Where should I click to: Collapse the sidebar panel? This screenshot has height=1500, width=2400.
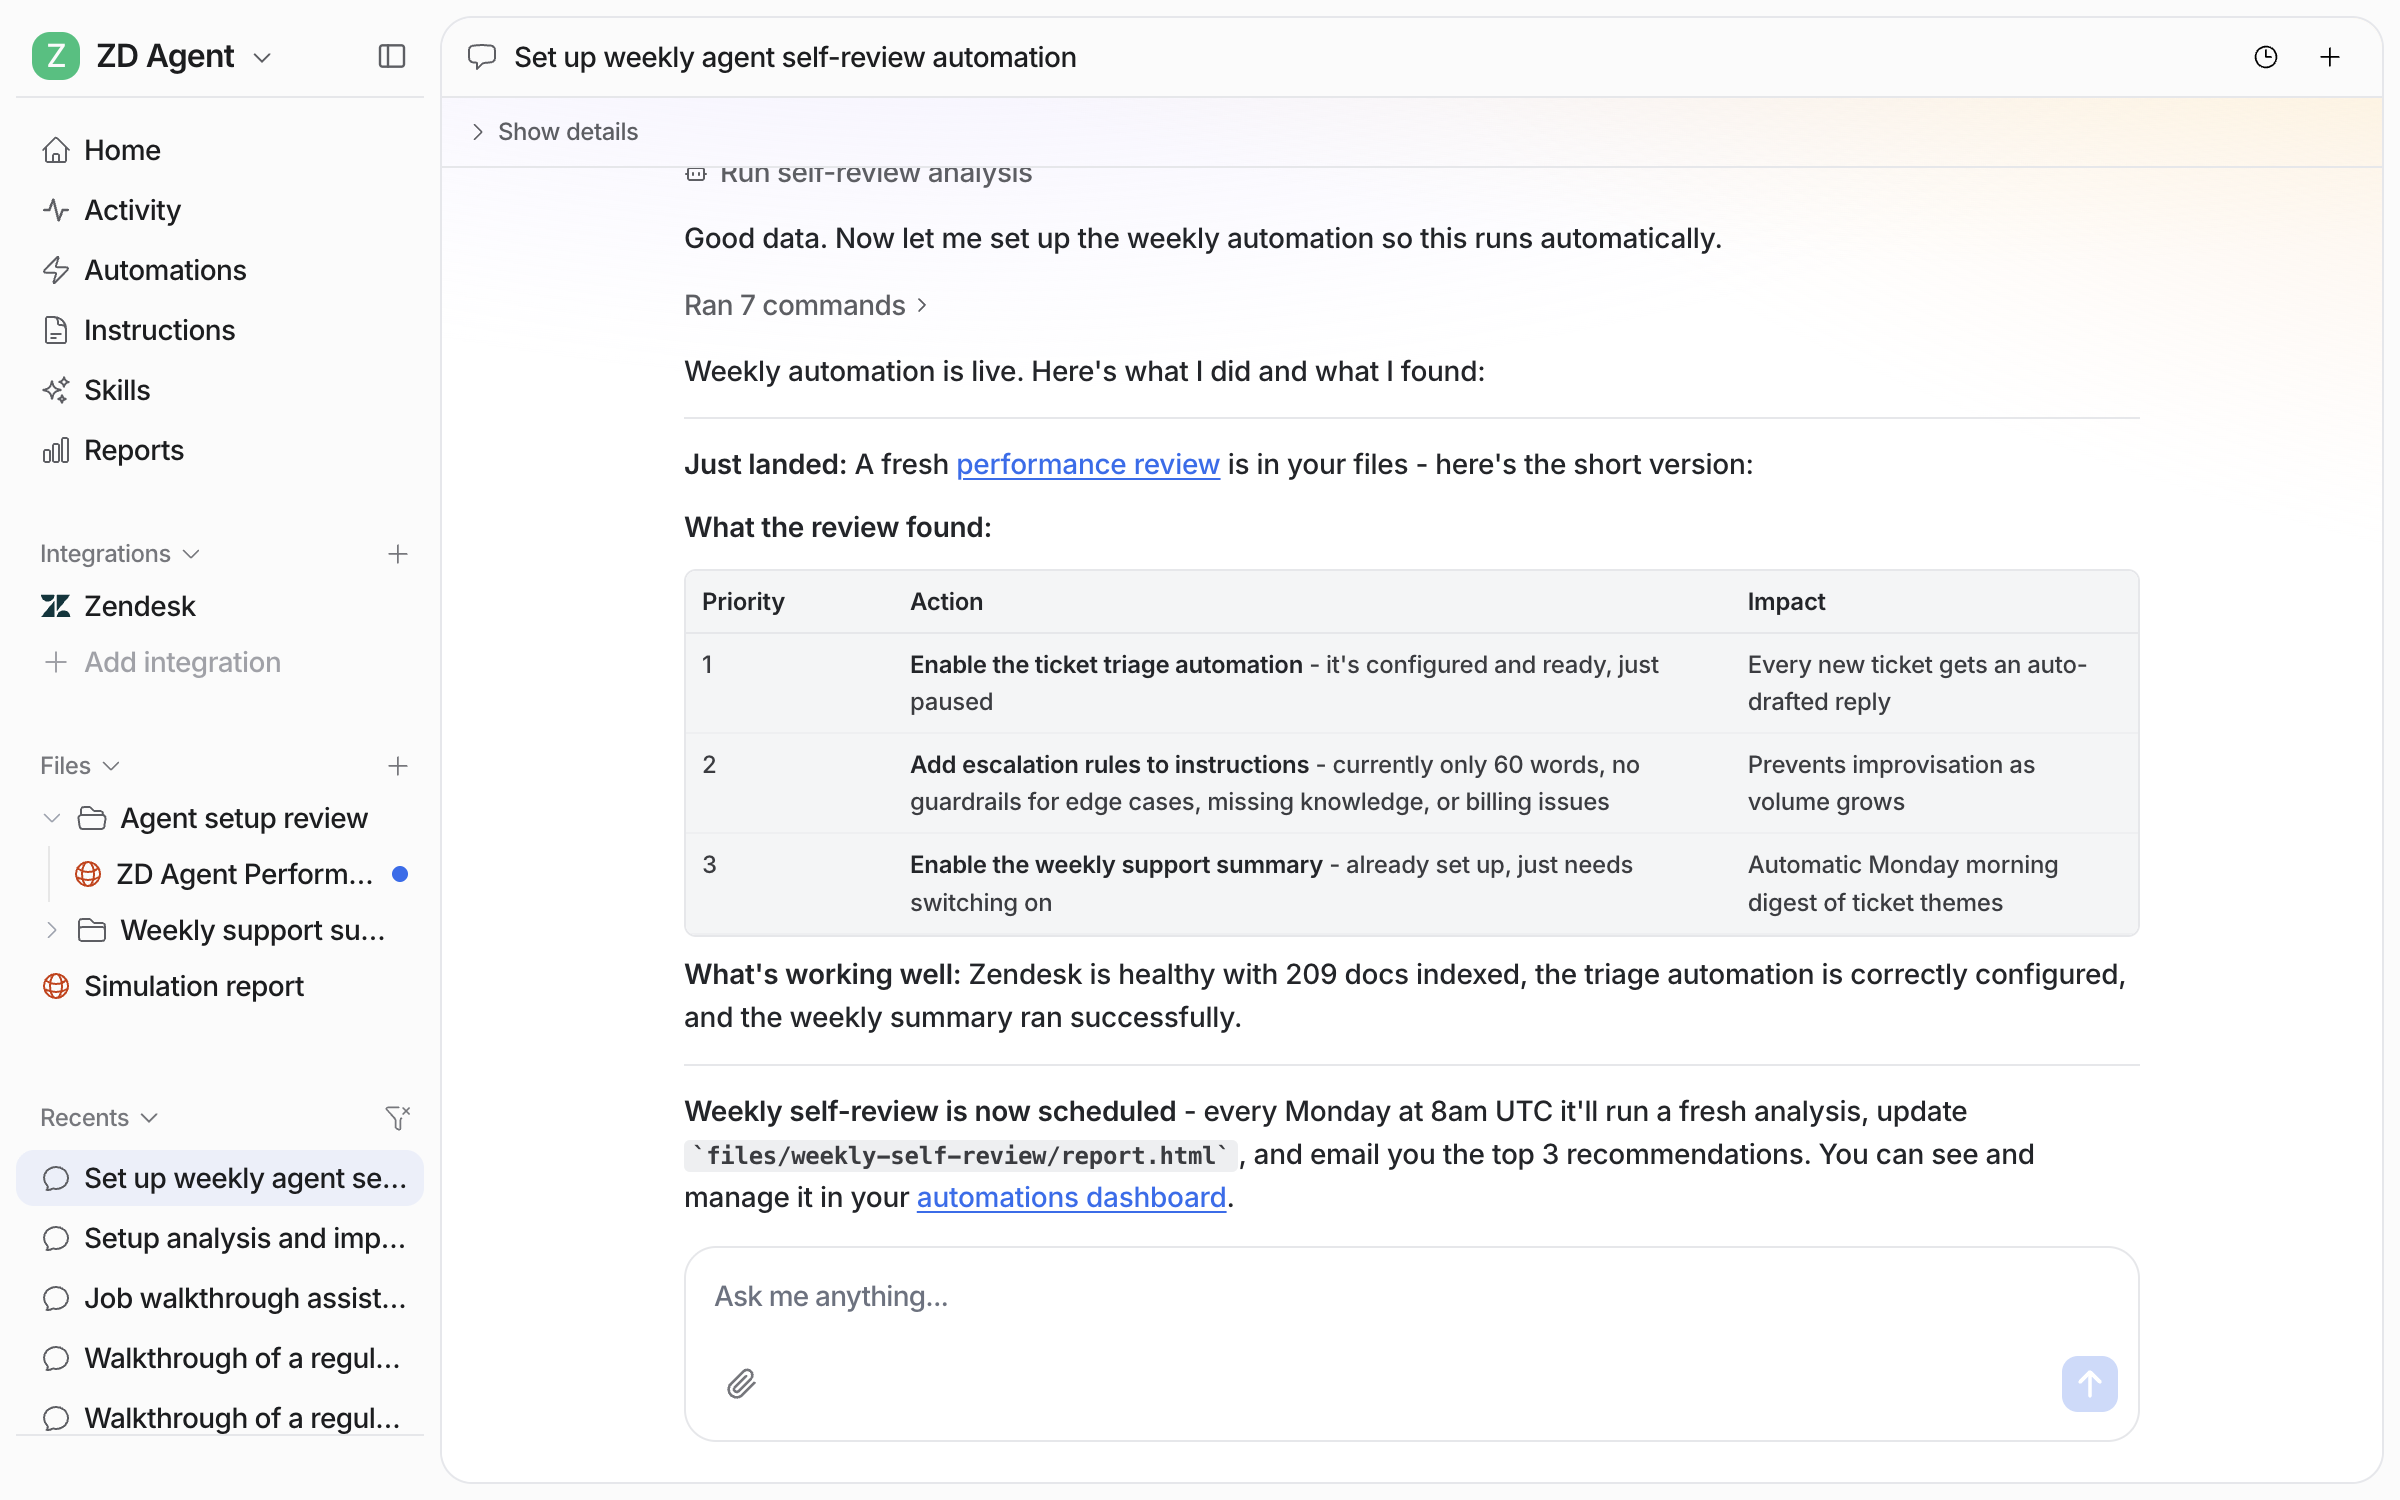392,56
